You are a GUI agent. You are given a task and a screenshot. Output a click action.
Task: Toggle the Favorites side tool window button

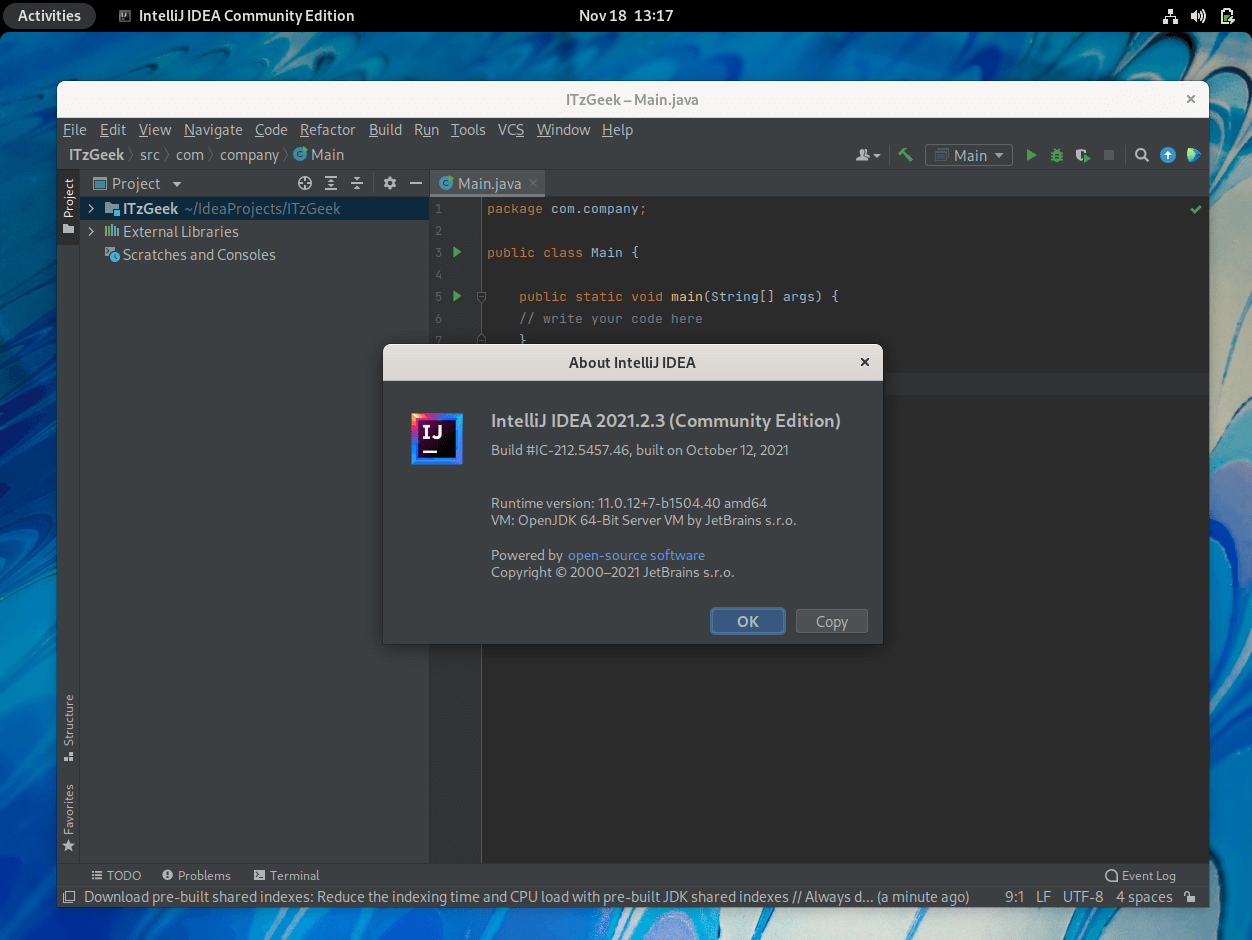tap(69, 817)
